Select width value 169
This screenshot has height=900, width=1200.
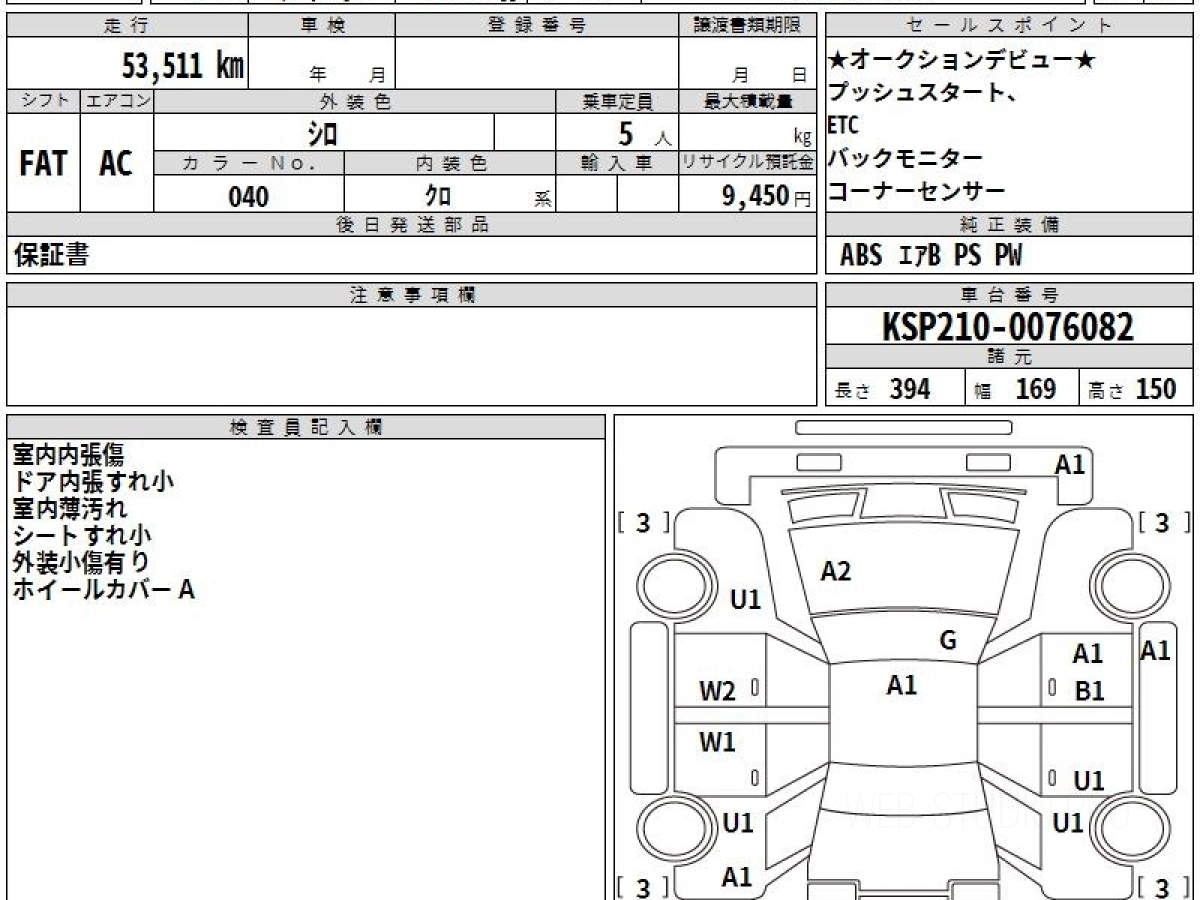(x=1035, y=389)
